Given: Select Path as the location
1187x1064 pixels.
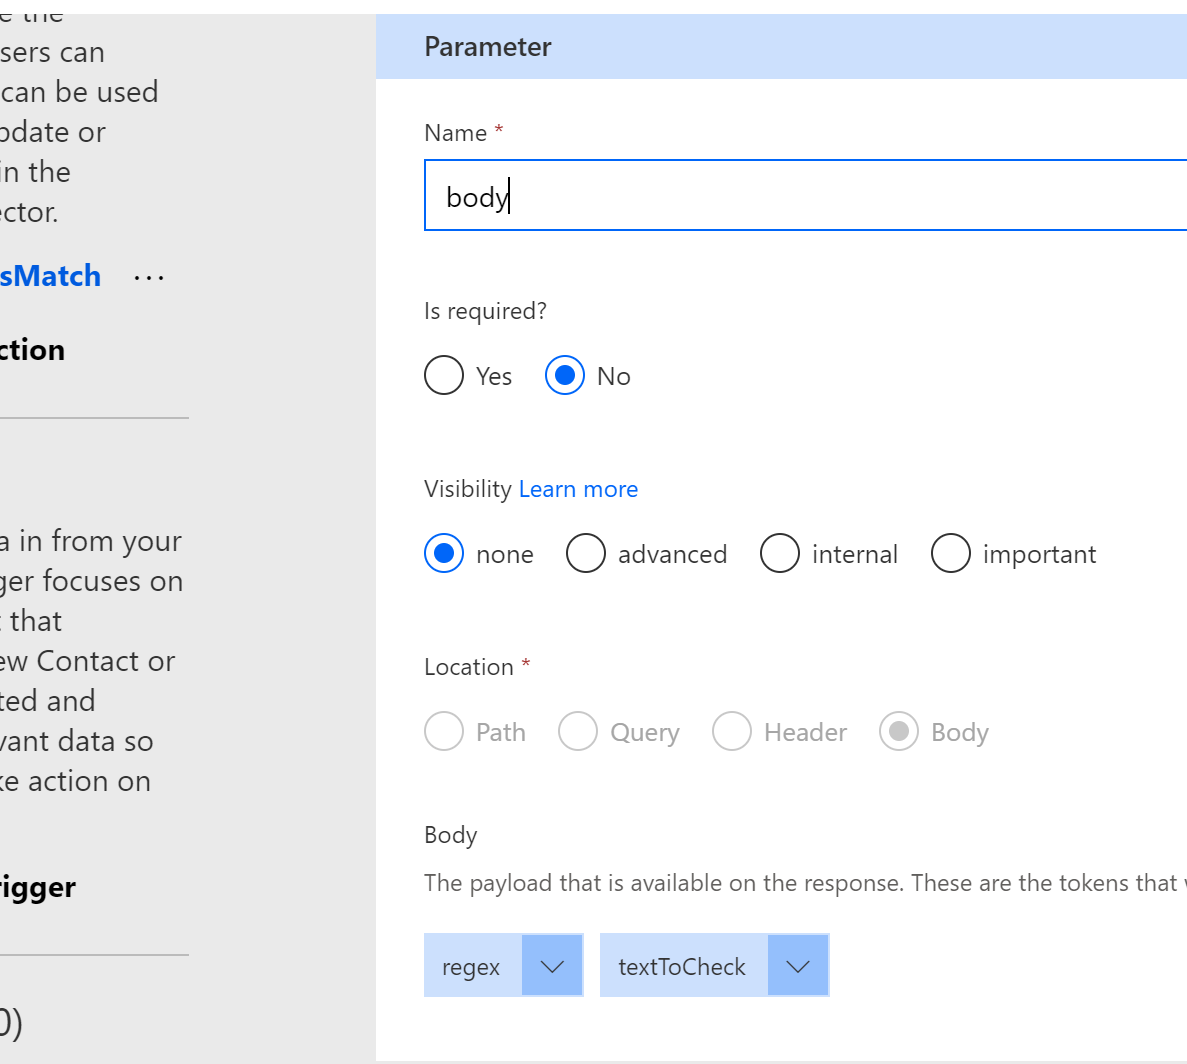Looking at the screenshot, I should pos(444,732).
